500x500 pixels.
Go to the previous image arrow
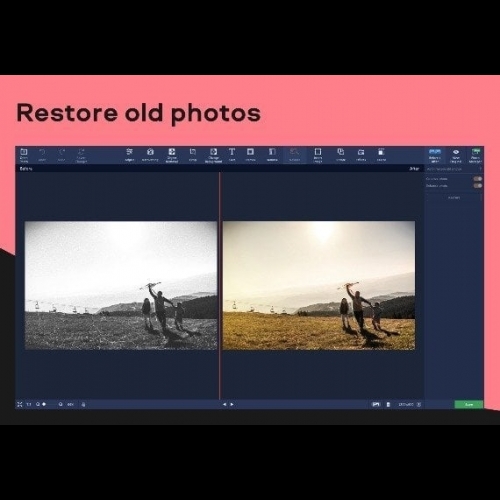point(224,404)
